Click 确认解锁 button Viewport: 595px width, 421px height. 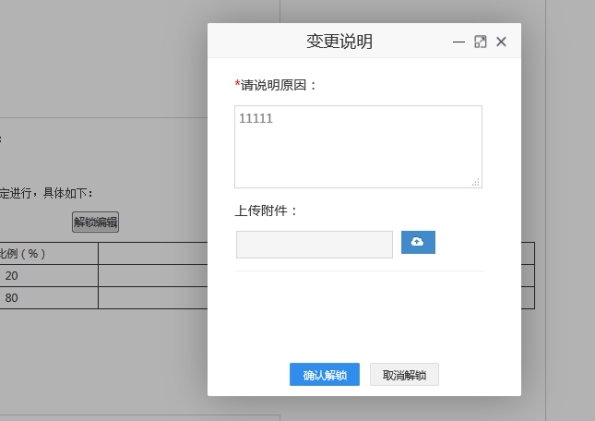(324, 375)
